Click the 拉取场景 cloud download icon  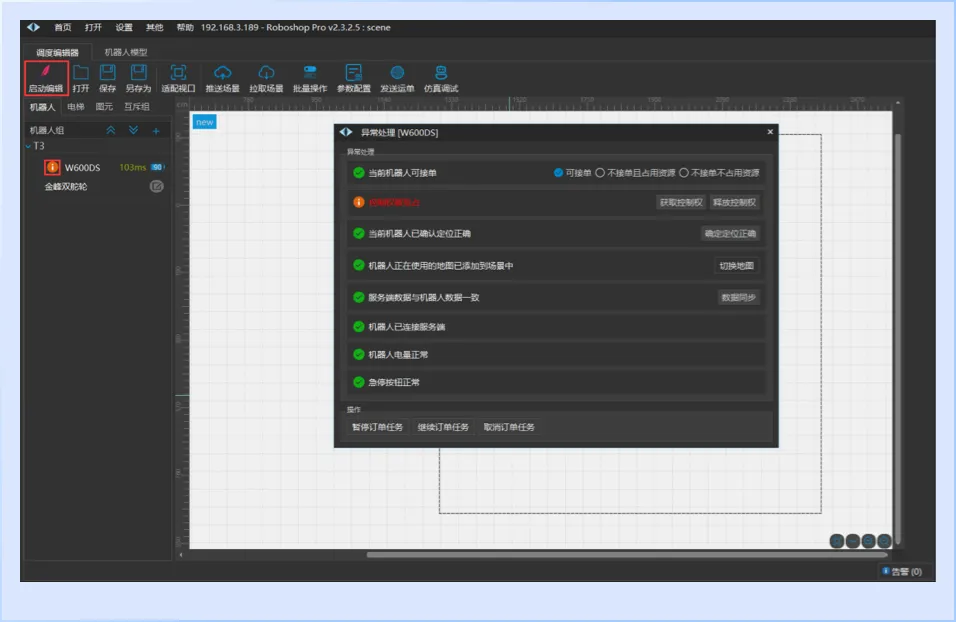pos(266,73)
